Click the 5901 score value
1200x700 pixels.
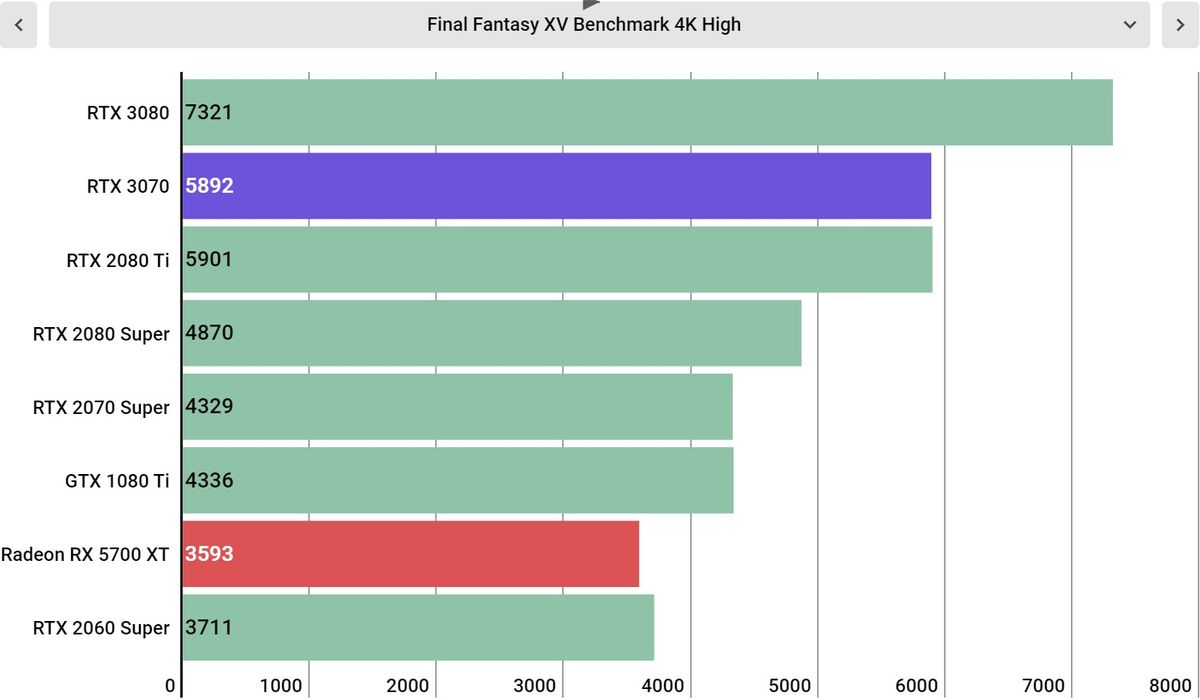pyautogui.click(x=210, y=259)
